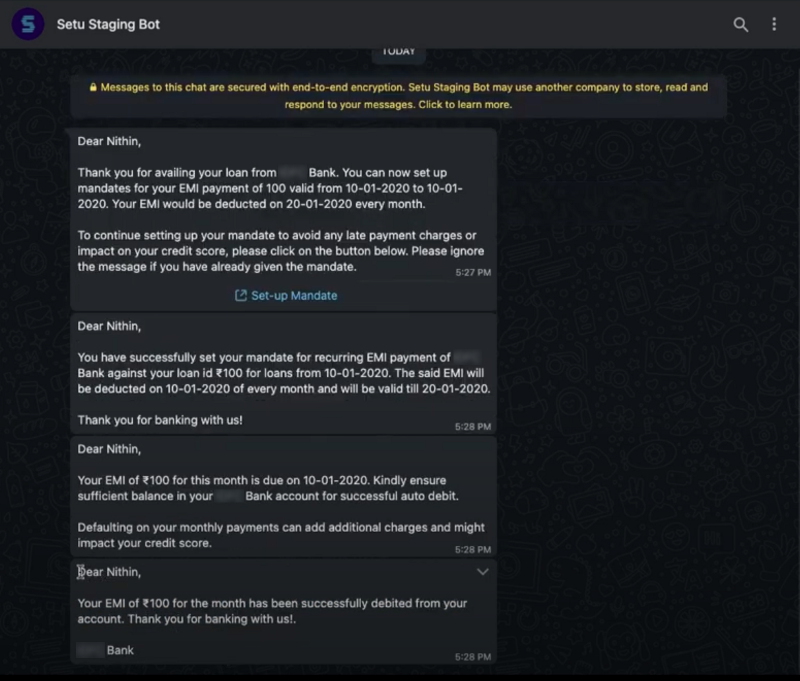The width and height of the screenshot is (800, 681).
Task: Click the 5:27 PM message timestamp
Action: 474,272
